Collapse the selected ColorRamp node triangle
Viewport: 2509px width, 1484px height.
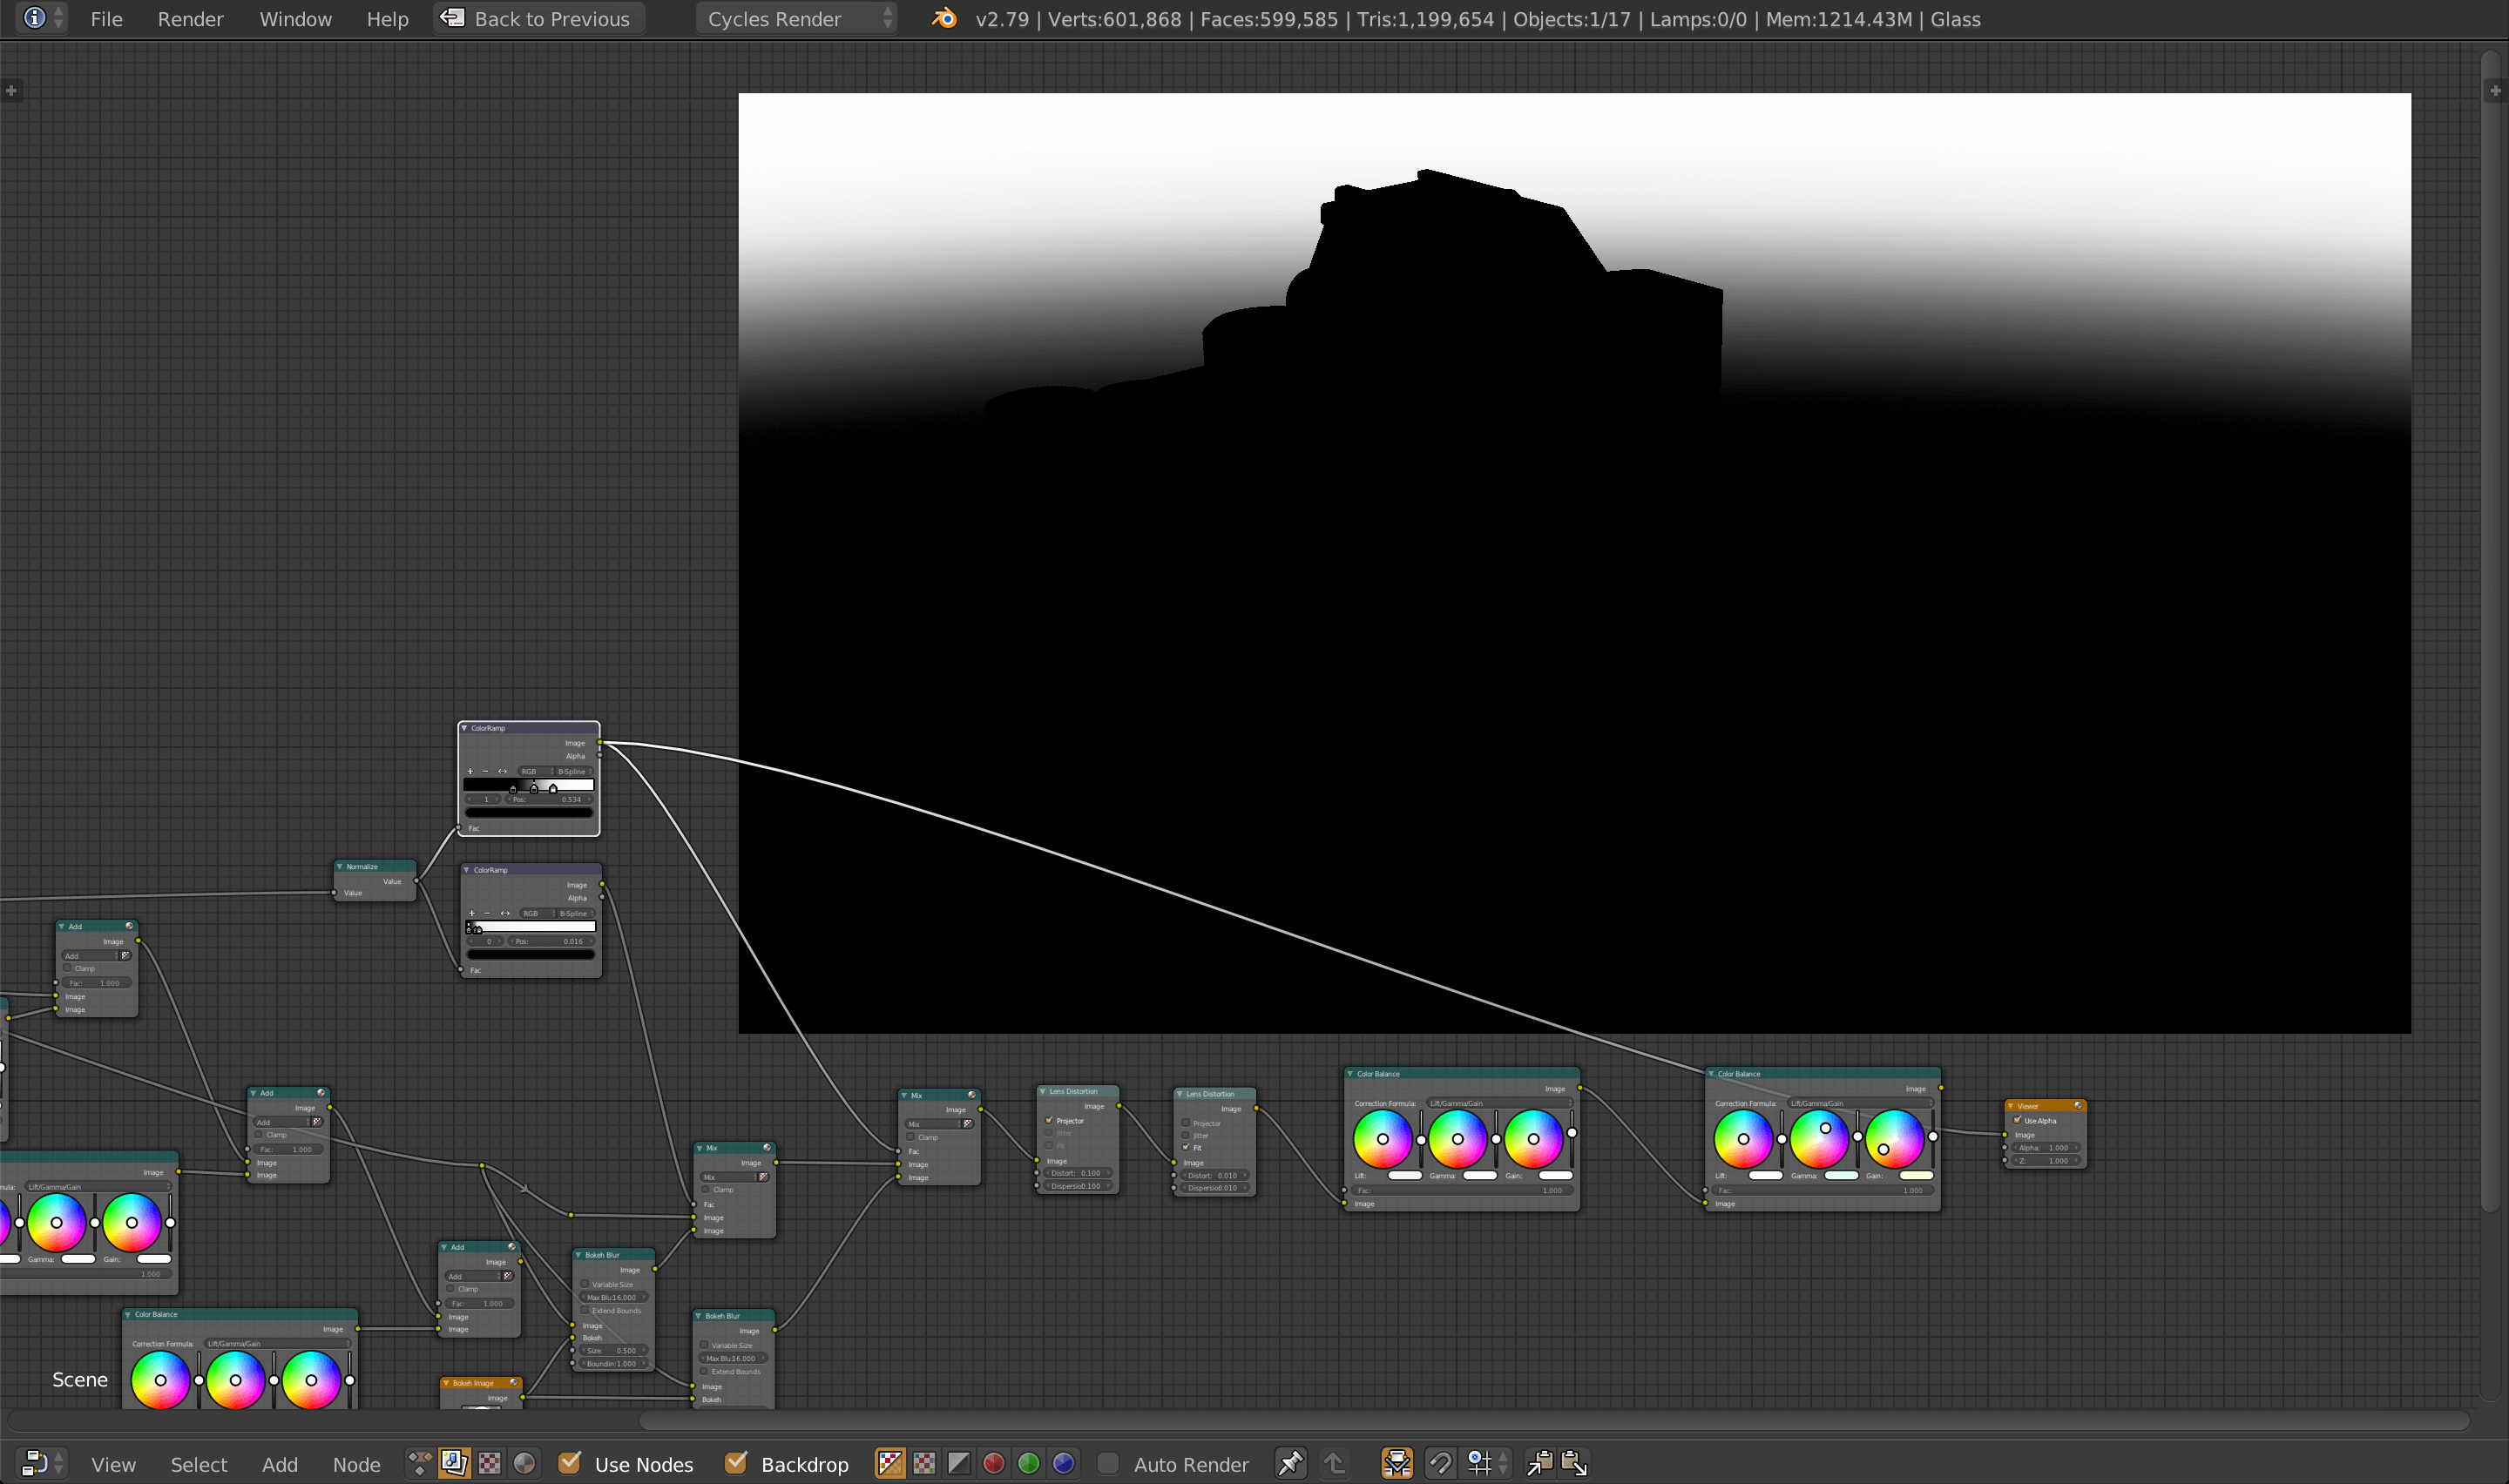click(464, 728)
